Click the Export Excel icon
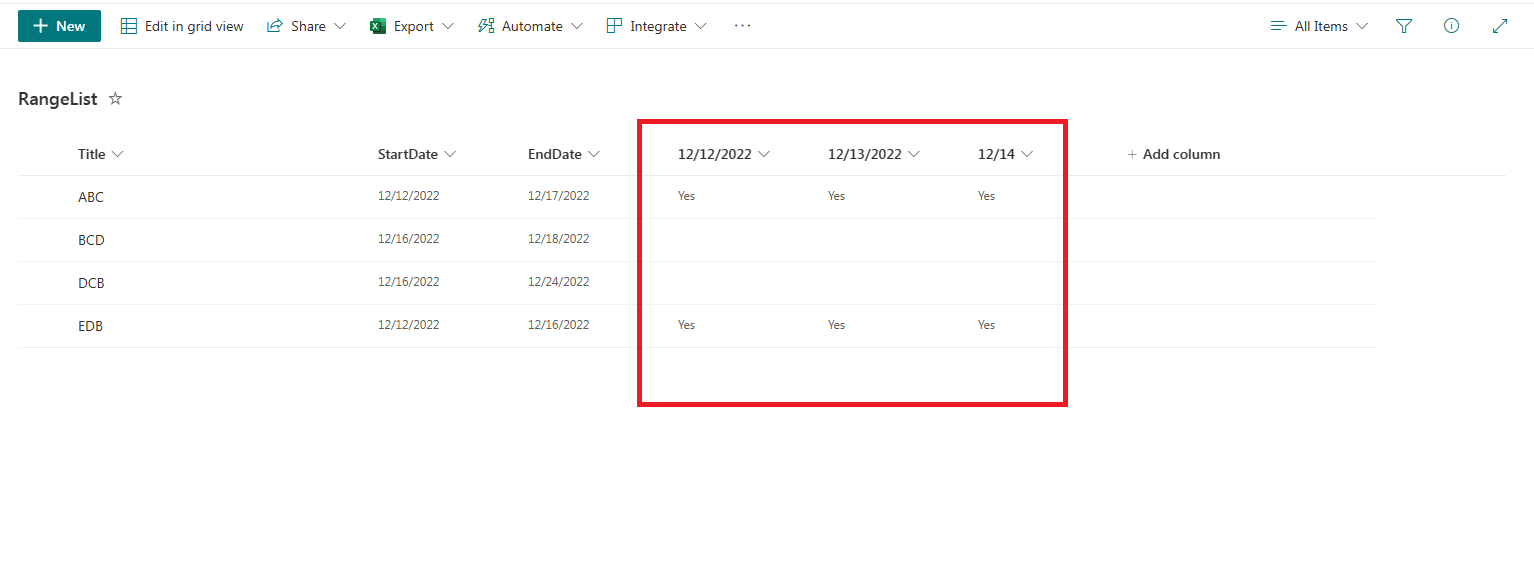 coord(378,26)
